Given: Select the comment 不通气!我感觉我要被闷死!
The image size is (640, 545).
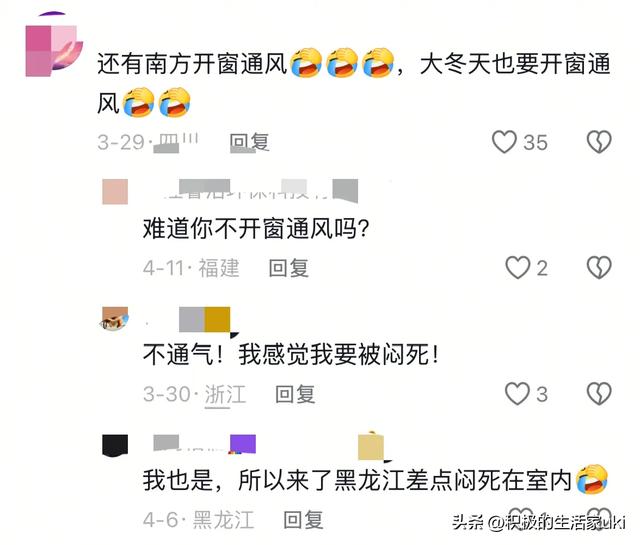Looking at the screenshot, I should click(291, 354).
